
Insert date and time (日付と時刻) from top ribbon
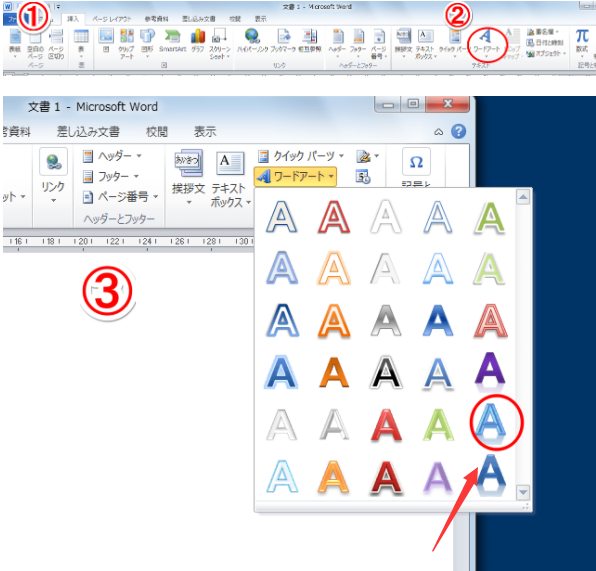click(x=544, y=43)
